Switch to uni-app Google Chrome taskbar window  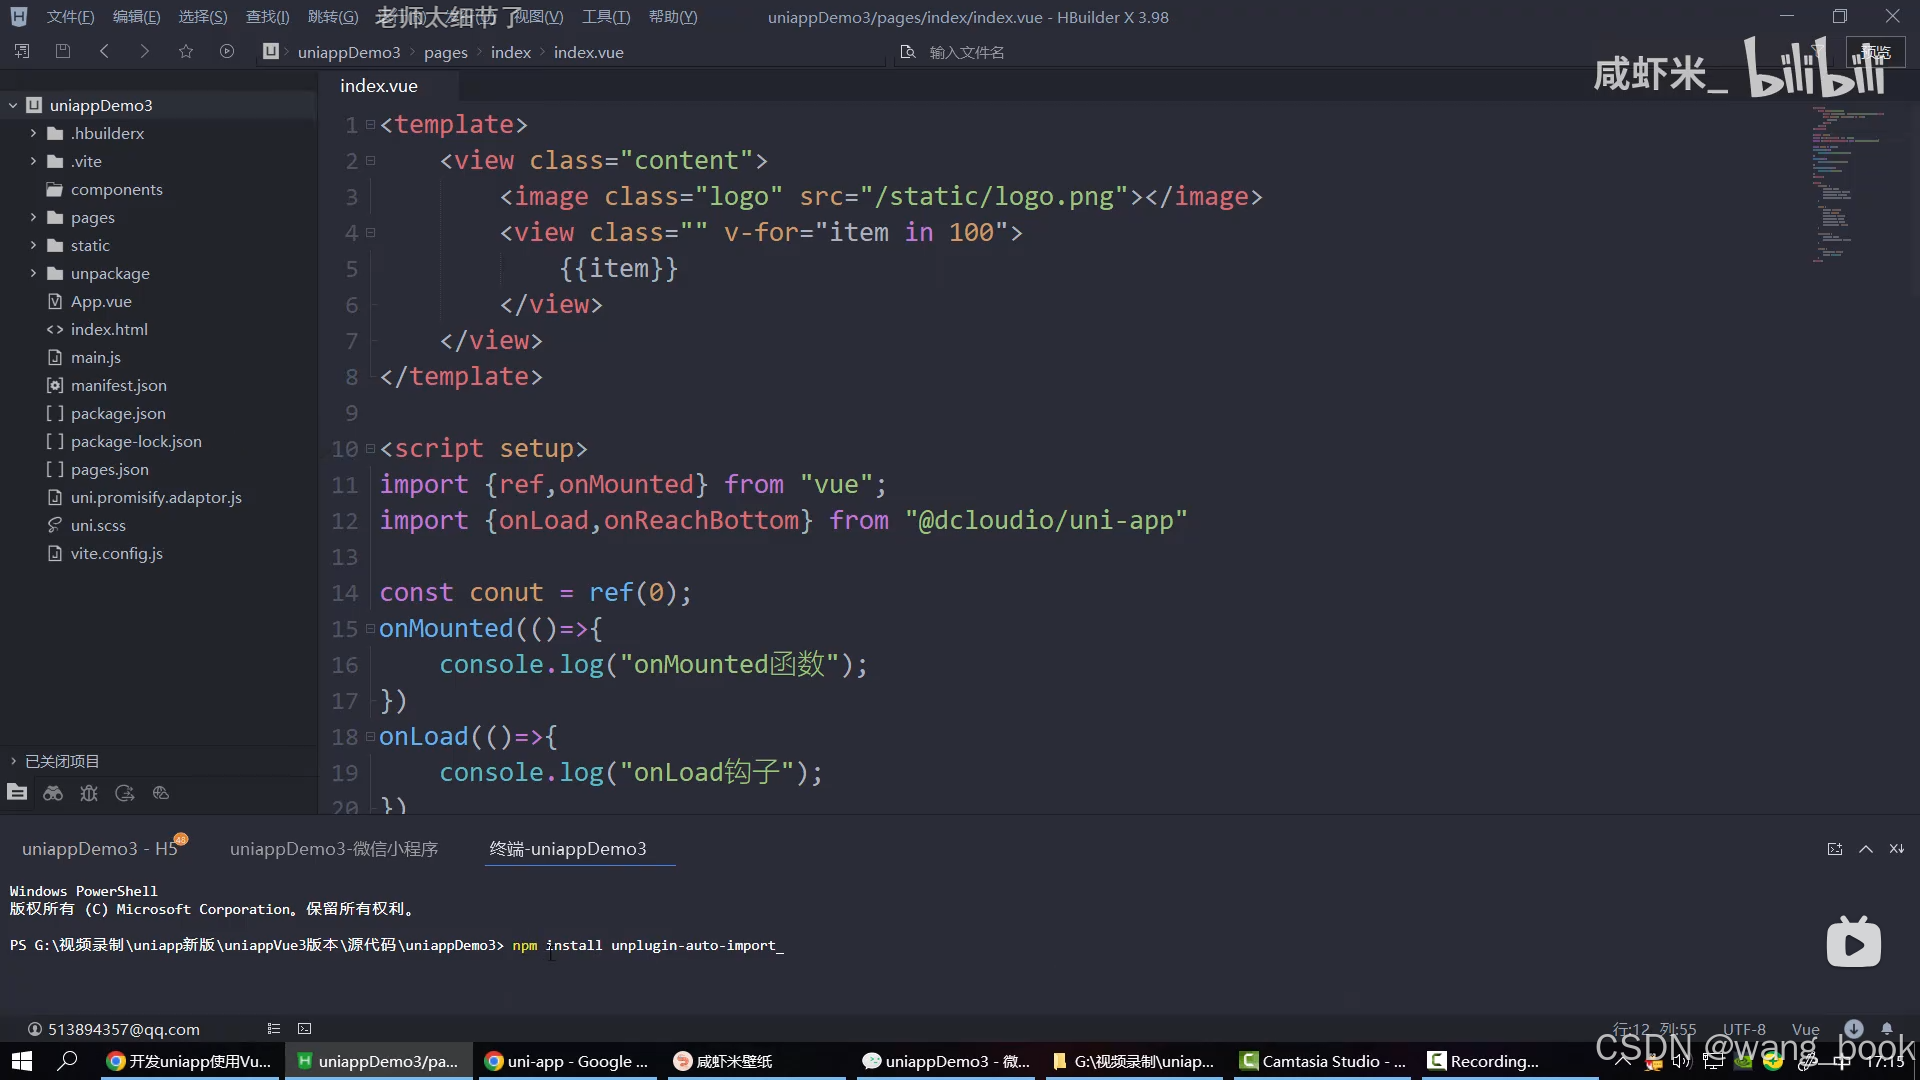[567, 1061]
